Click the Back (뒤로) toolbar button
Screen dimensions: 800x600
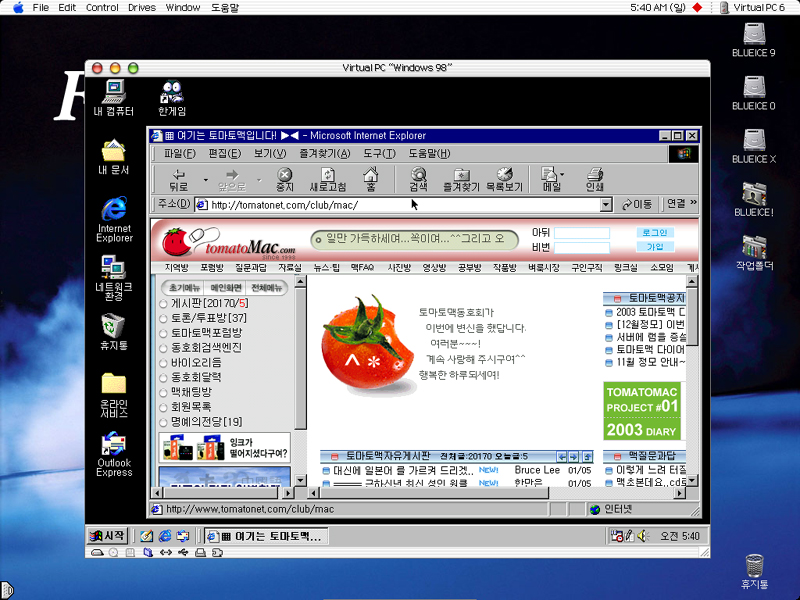[178, 180]
